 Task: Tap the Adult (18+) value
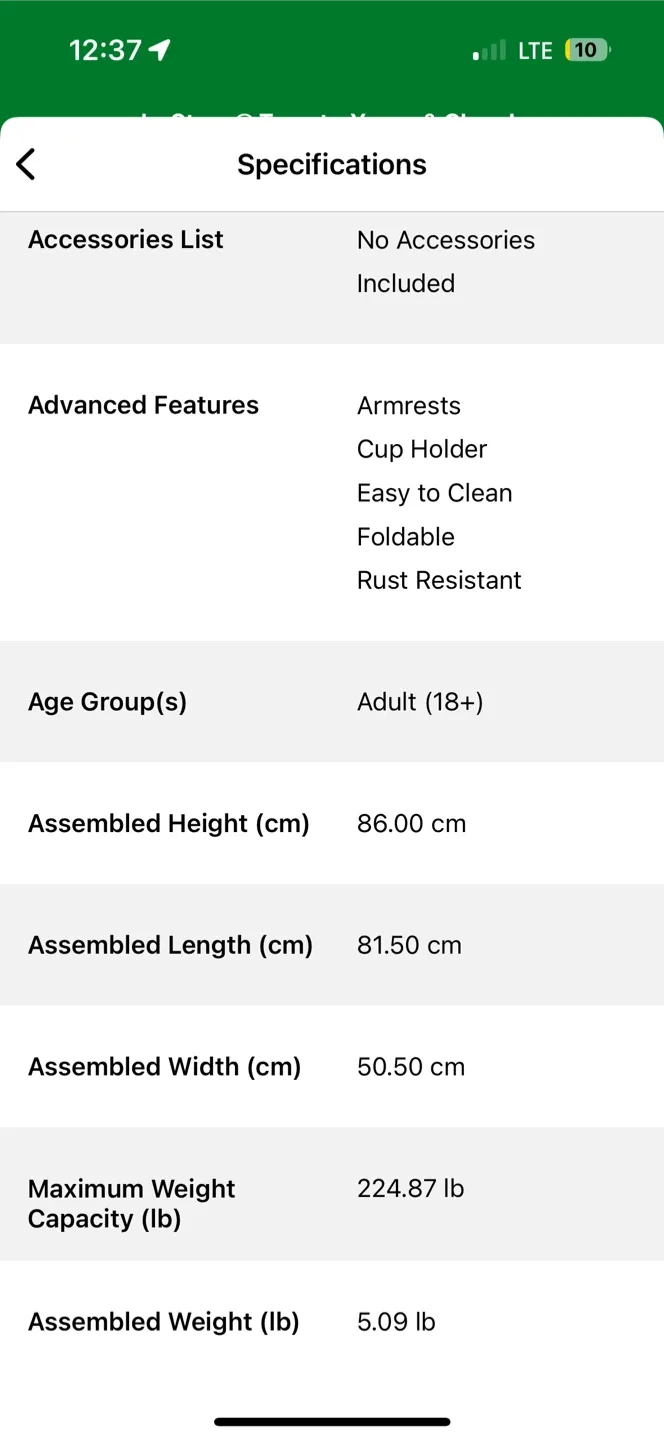click(x=420, y=702)
